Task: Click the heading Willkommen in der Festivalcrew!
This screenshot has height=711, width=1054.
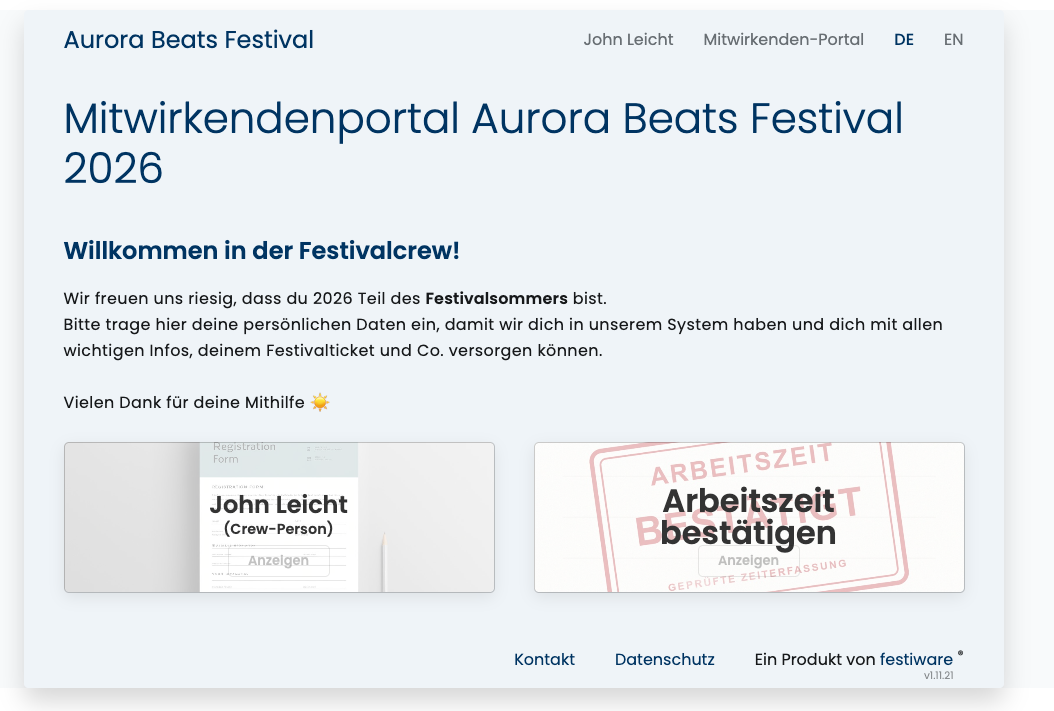Action: [x=261, y=250]
